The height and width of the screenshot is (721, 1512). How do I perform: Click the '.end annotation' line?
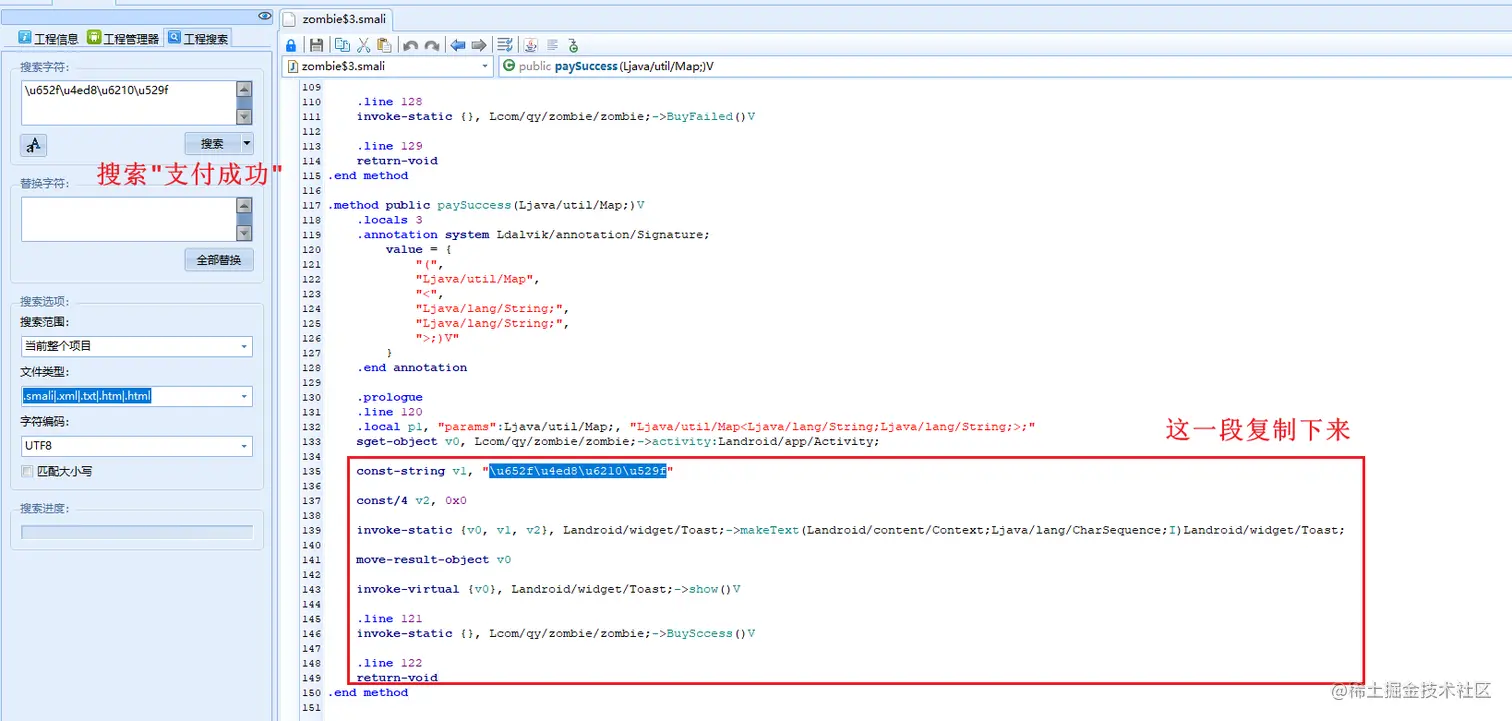coord(412,367)
